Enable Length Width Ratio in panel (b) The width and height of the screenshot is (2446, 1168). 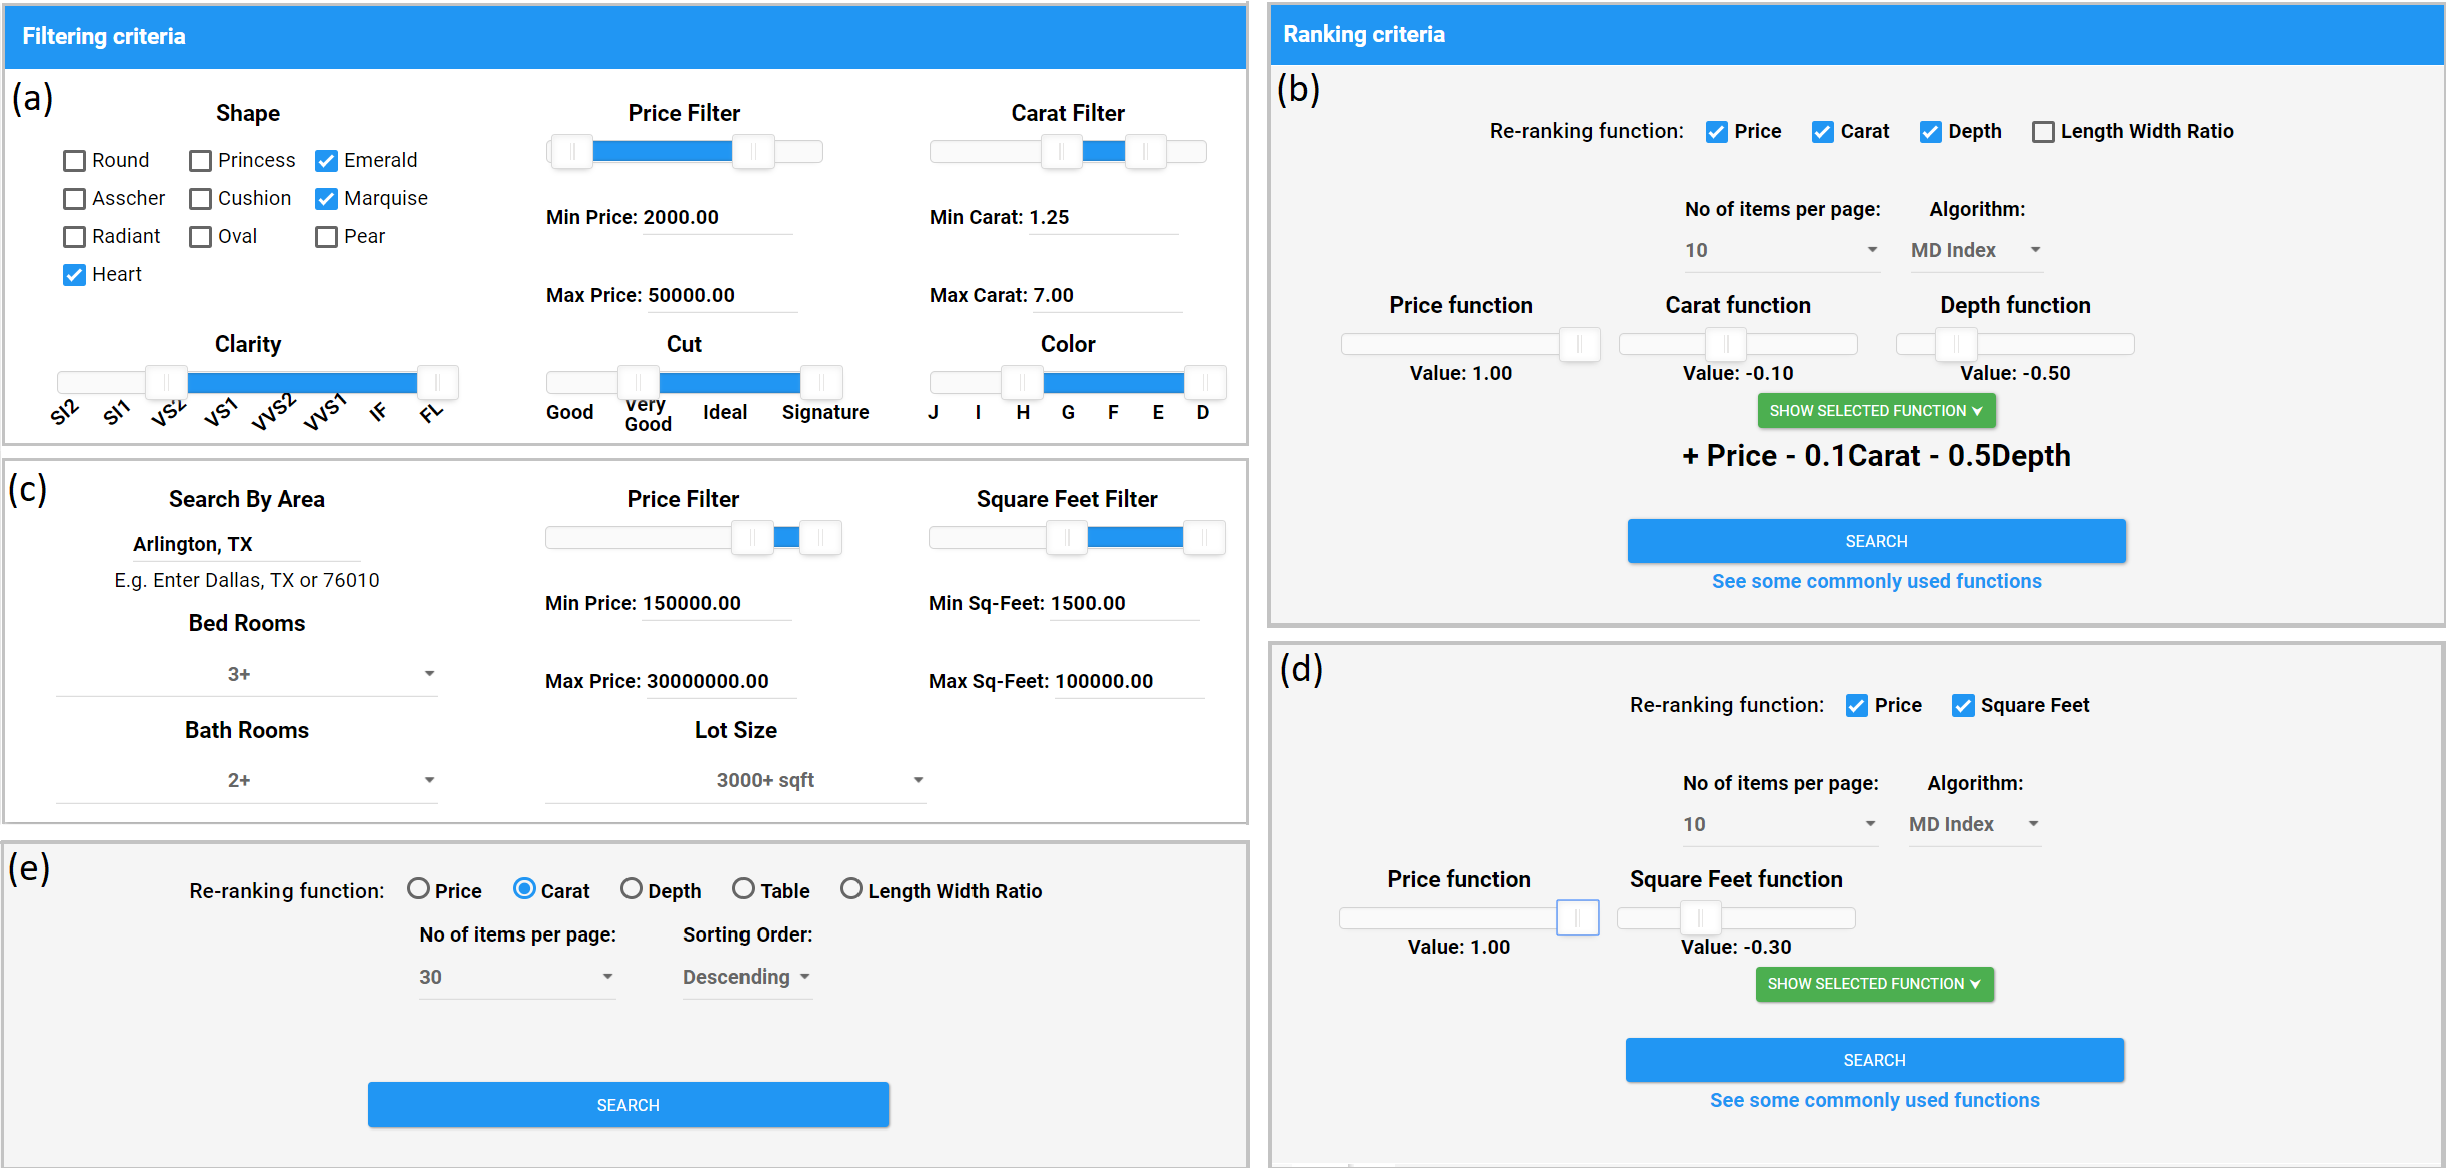(2043, 132)
